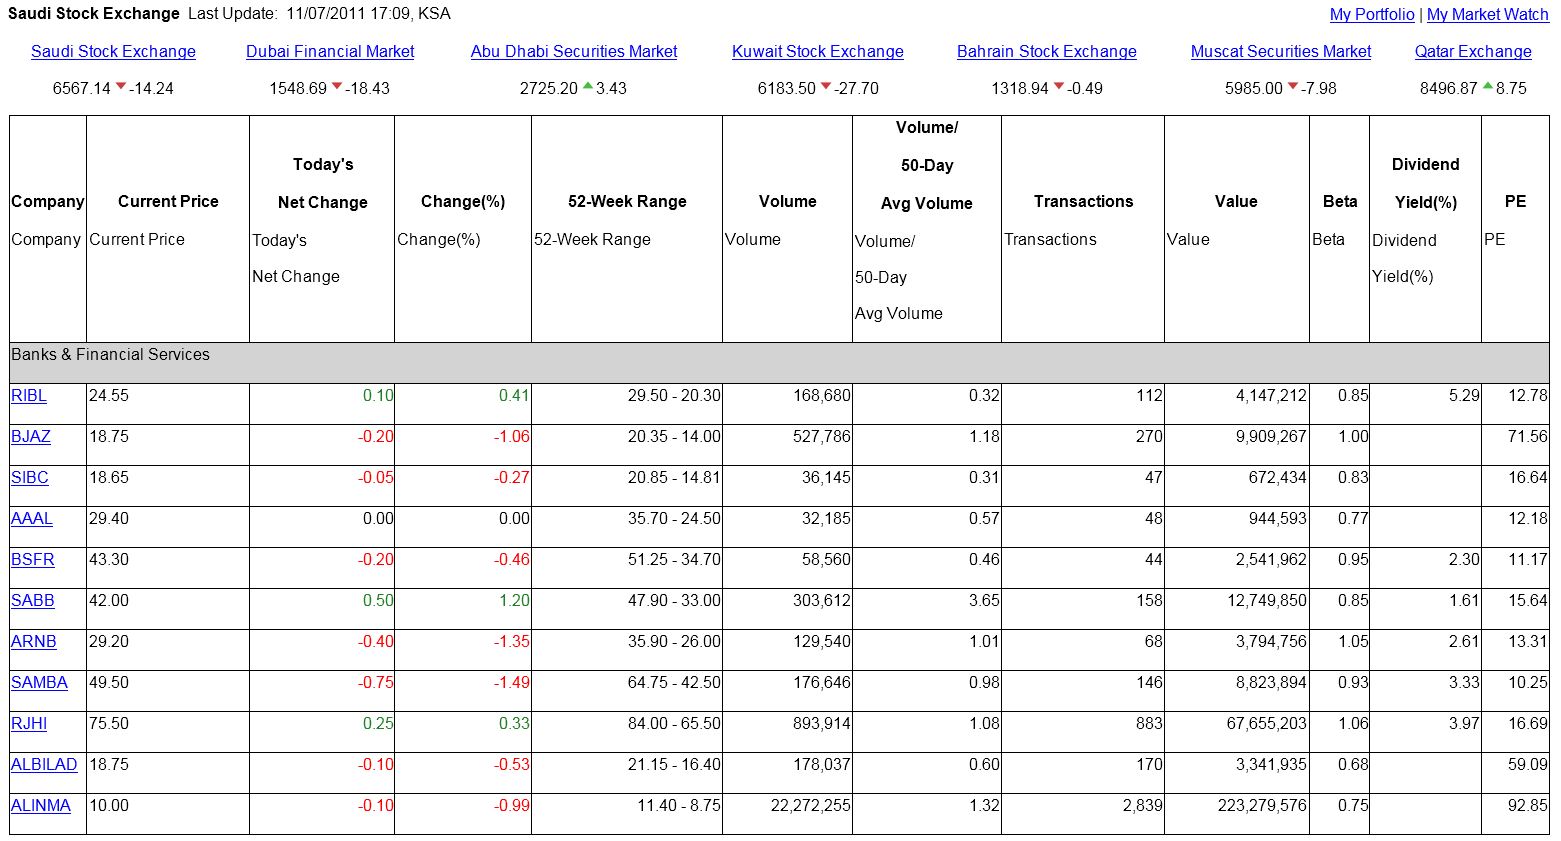Screen dimensions: 1561x841
Task: Switch to the Qatar Exchange link
Action: pos(1472,51)
